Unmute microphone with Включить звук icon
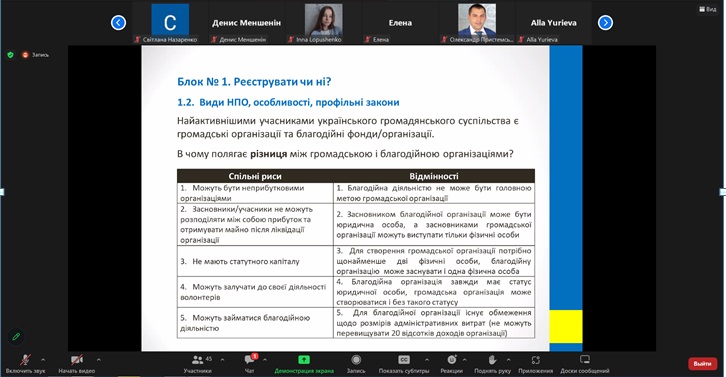Image resolution: width=726 pixels, height=377 pixels. click(x=25, y=360)
